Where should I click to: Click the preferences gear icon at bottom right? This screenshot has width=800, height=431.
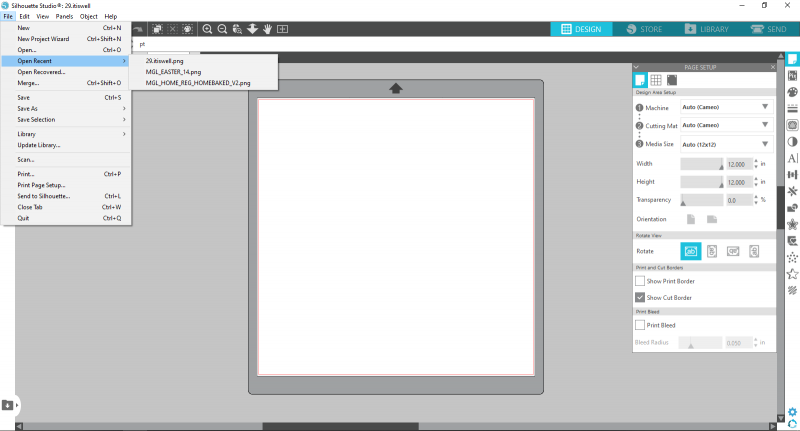793,411
